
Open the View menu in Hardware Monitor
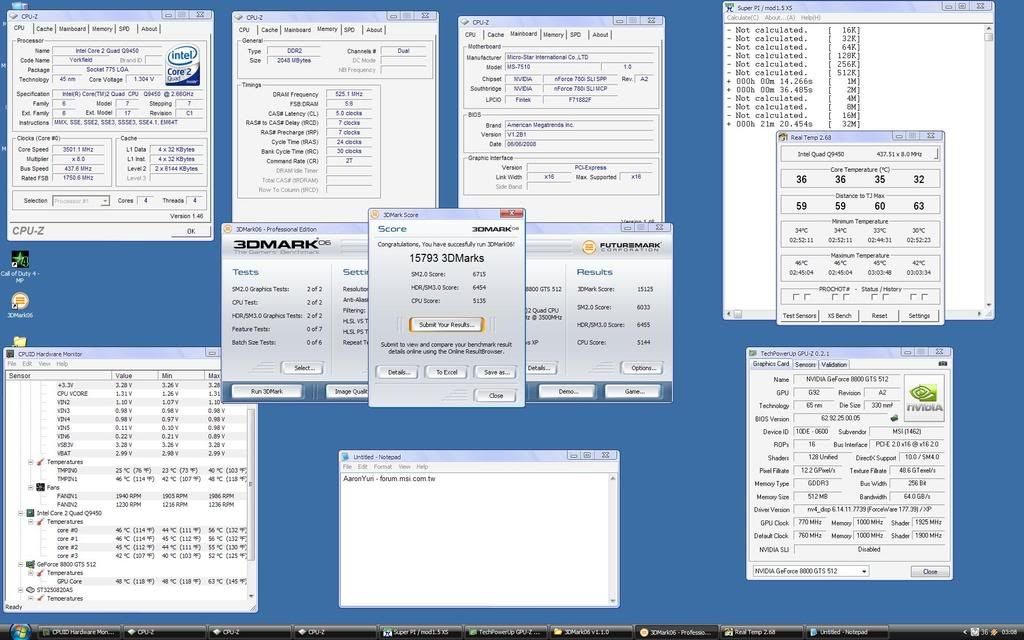[44, 364]
